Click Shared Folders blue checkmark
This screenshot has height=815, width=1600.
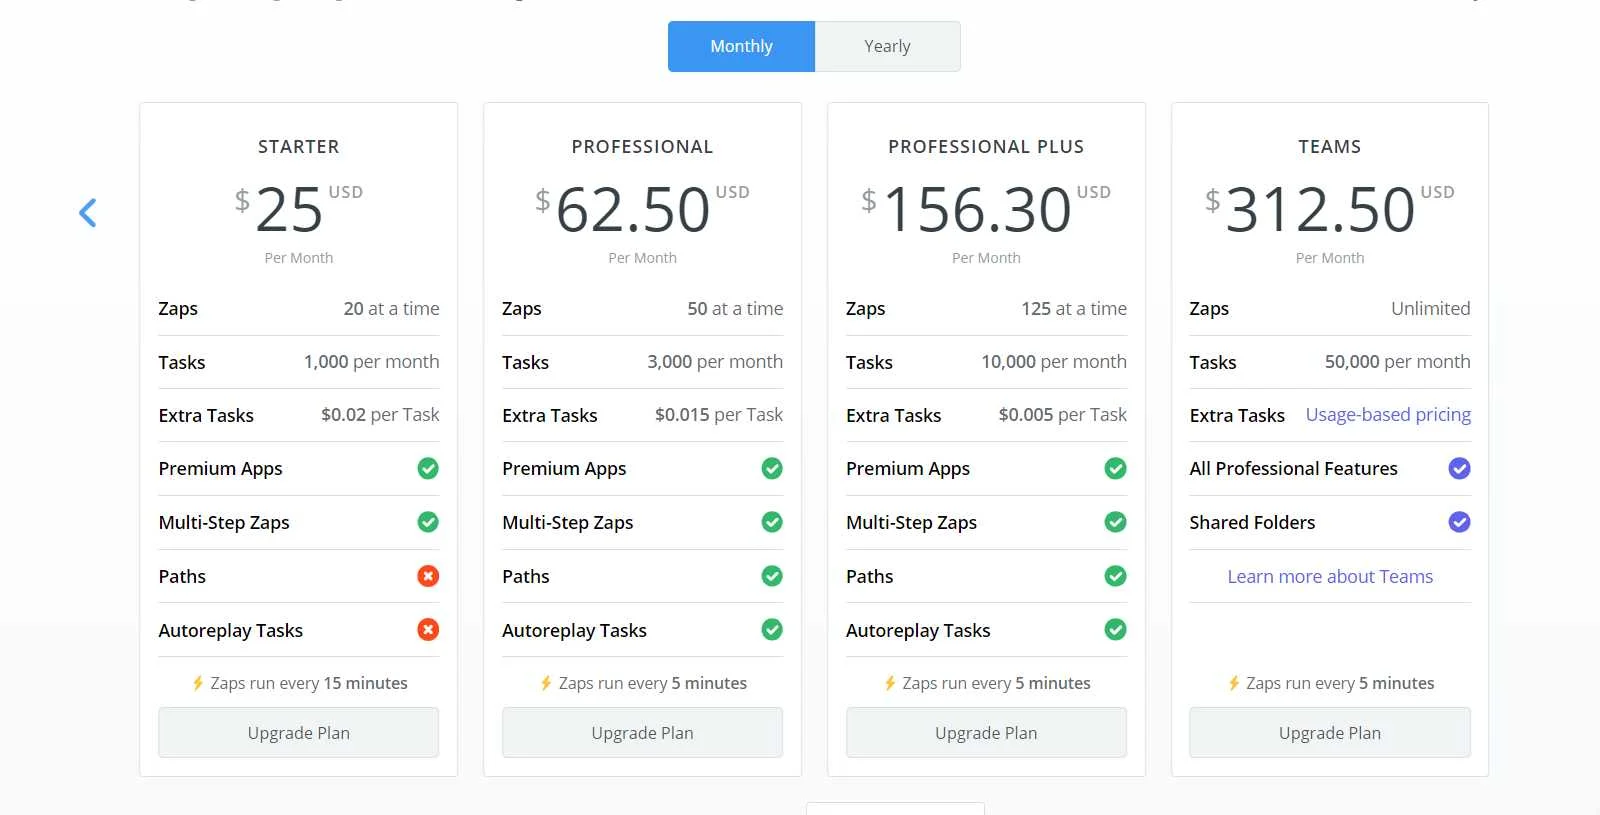pyautogui.click(x=1460, y=522)
